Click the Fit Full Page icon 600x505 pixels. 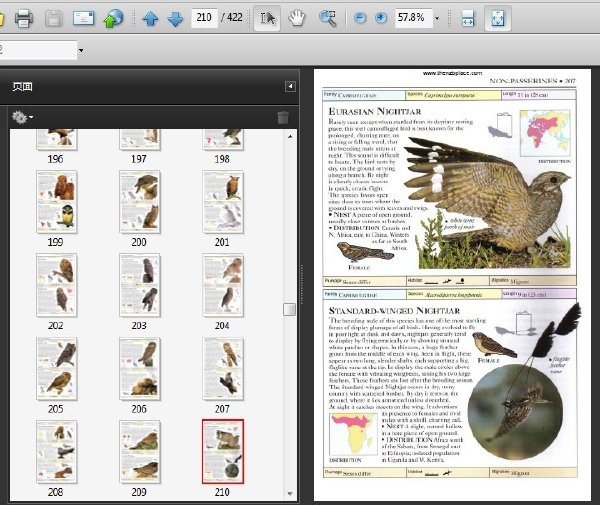point(497,18)
